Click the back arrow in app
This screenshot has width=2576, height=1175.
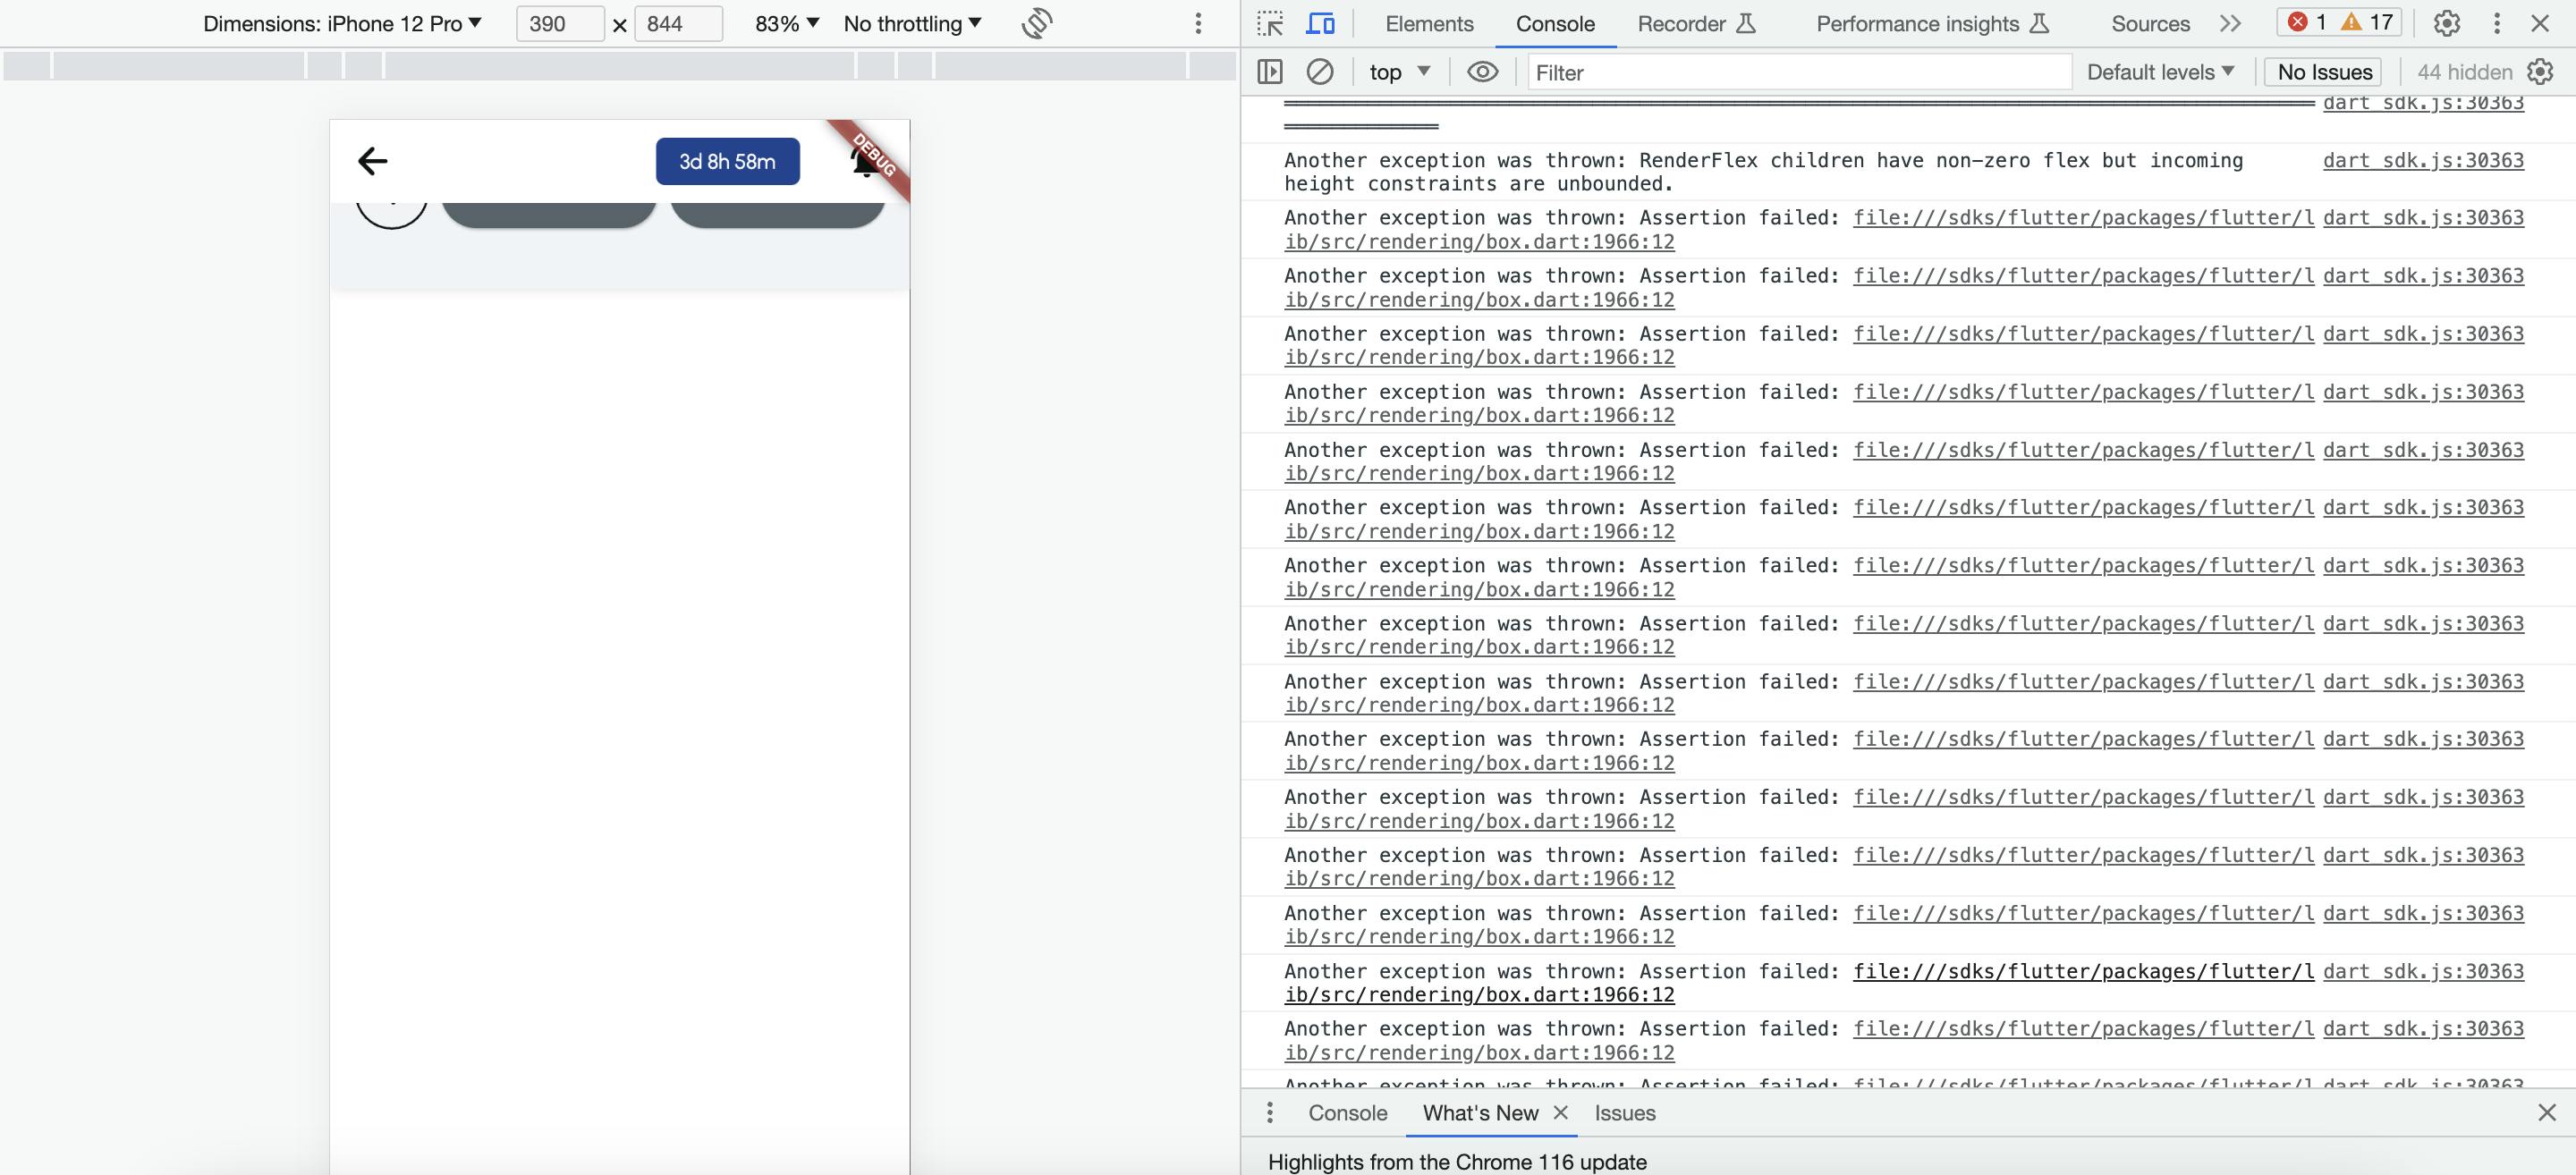tap(372, 161)
